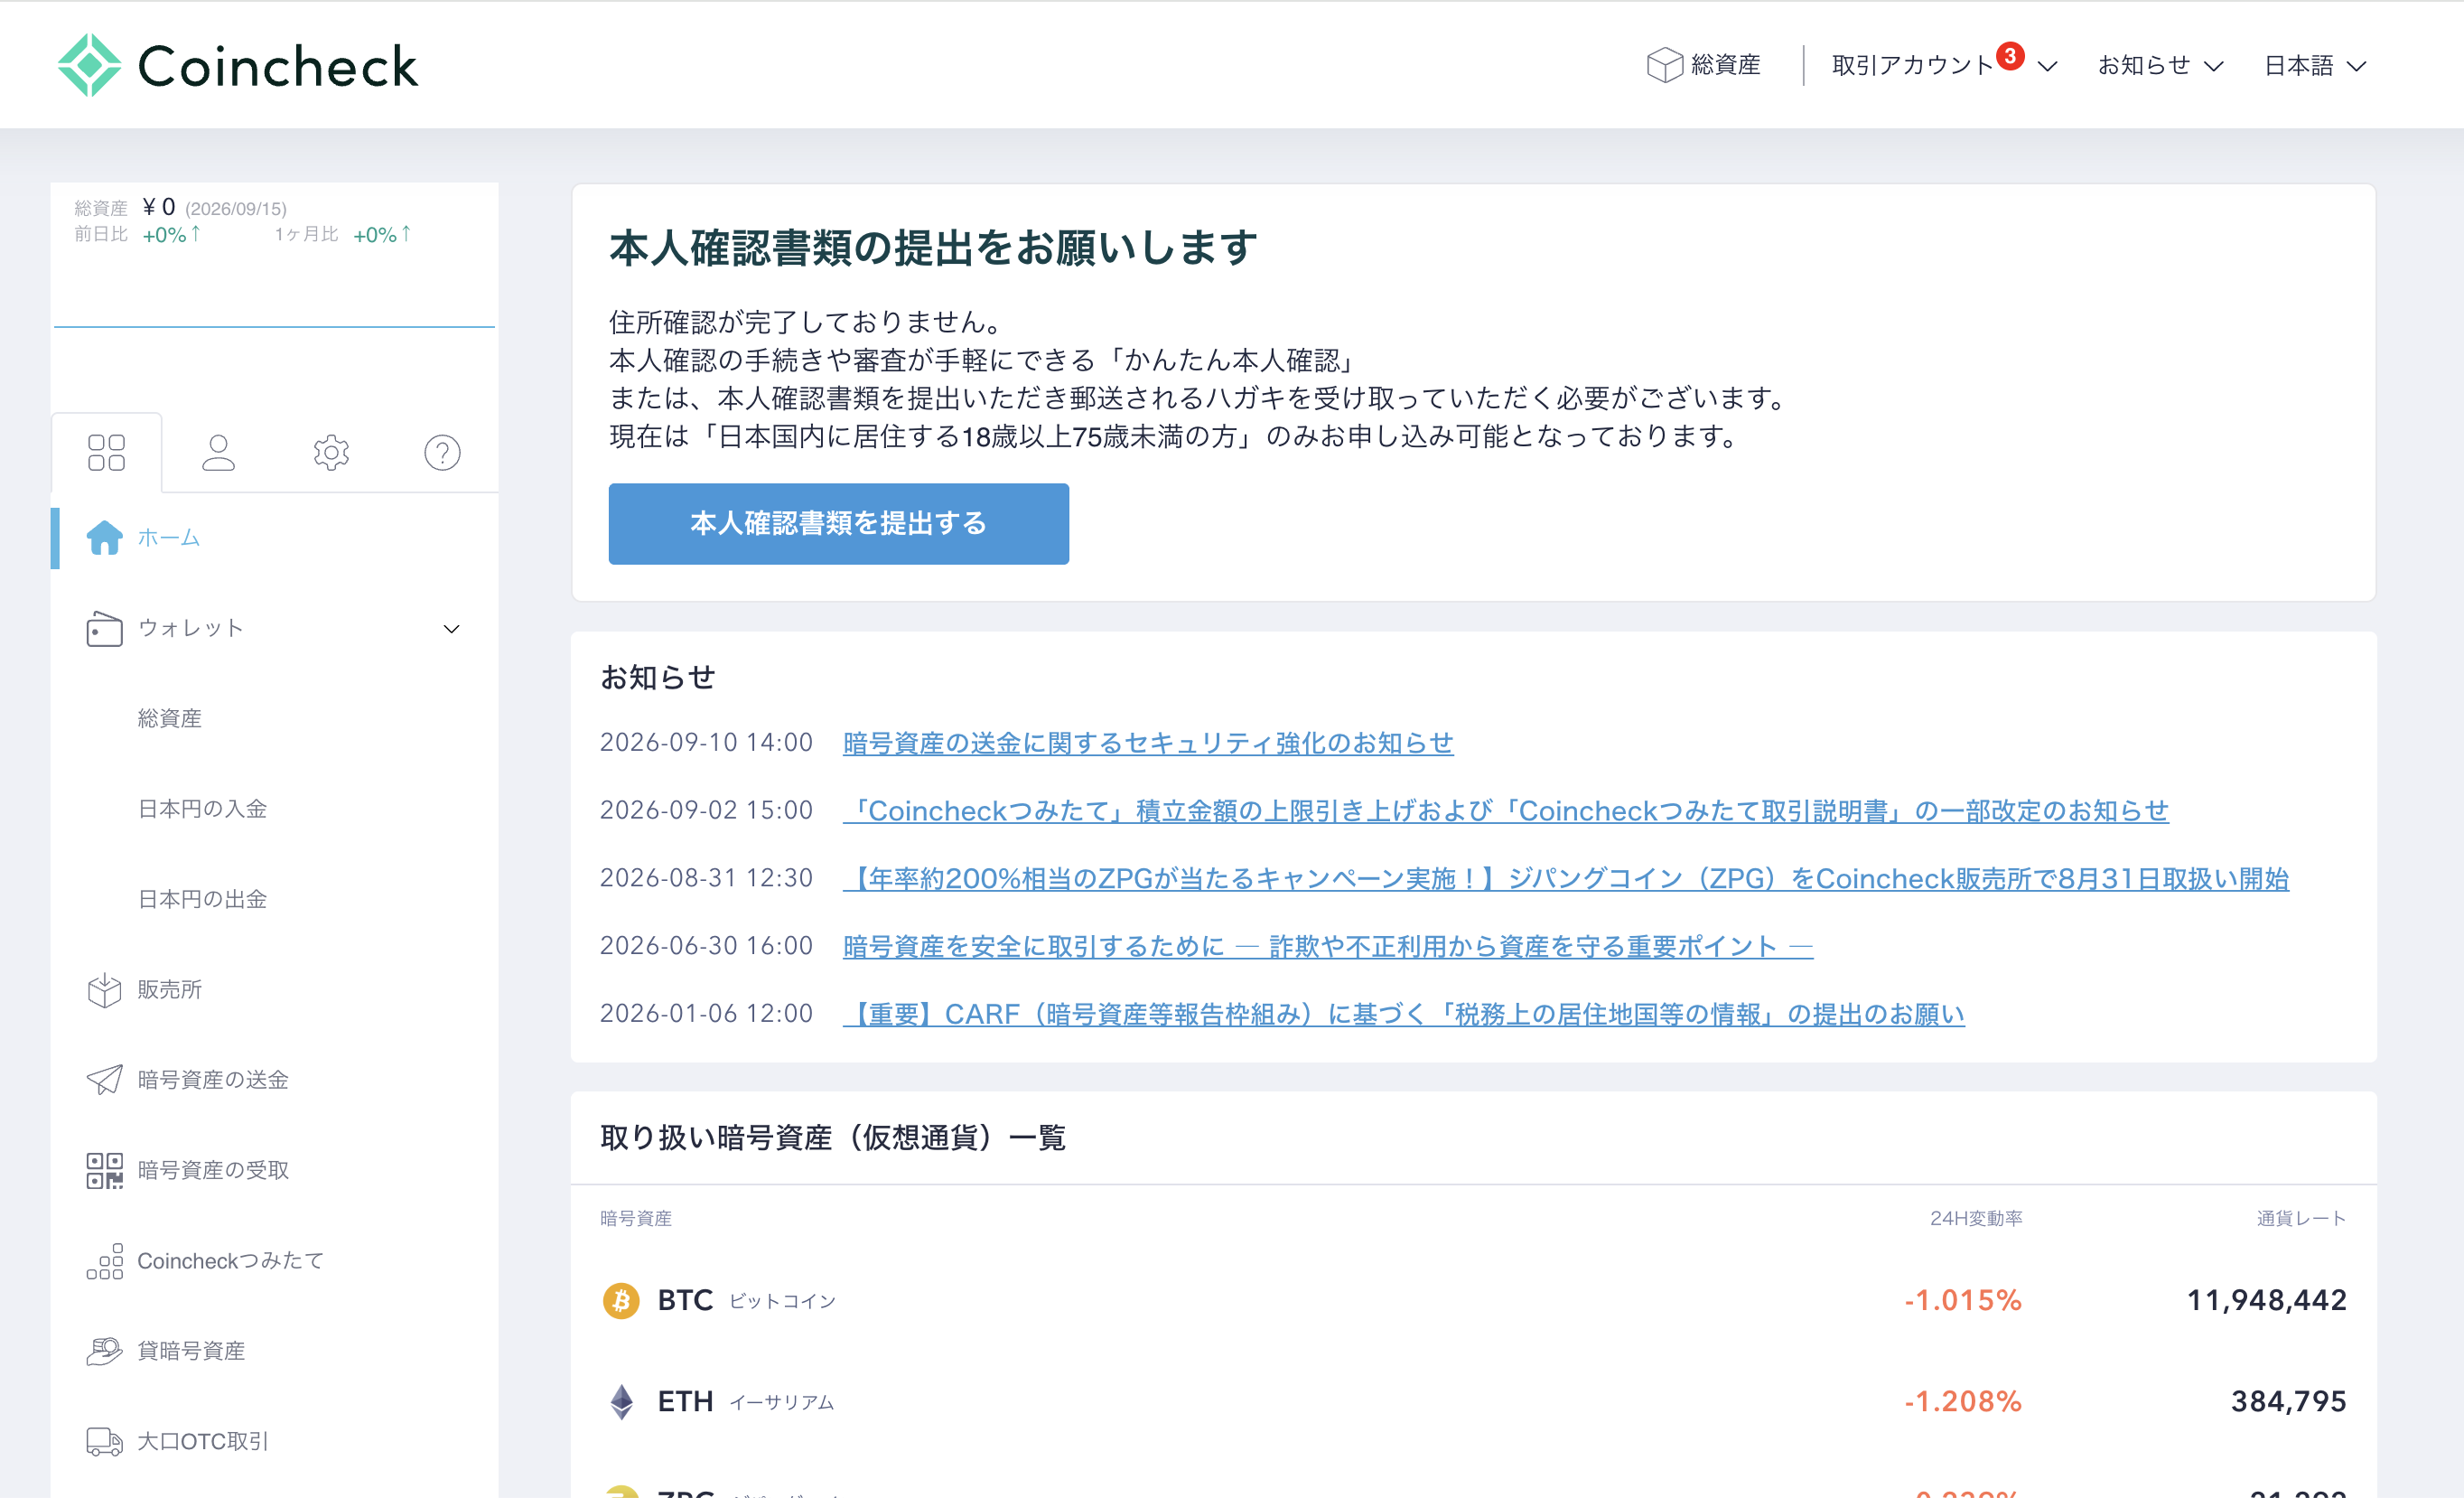Open 日本円の入金 menu item
The image size is (2464, 1498).
202,809
